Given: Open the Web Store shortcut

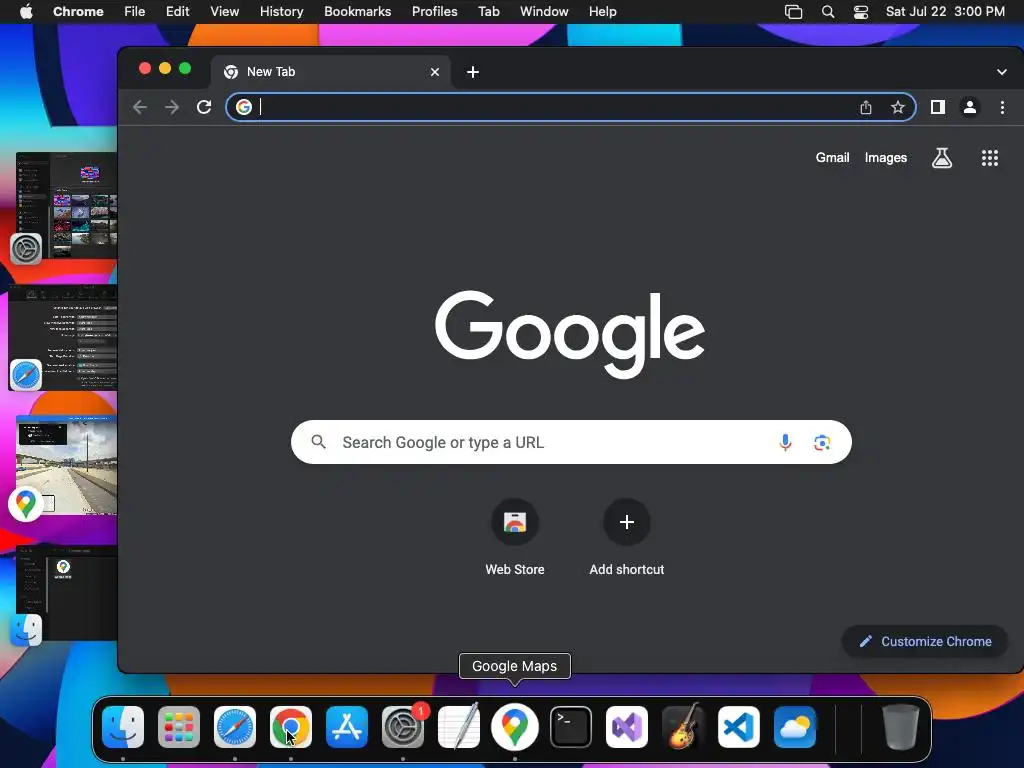Looking at the screenshot, I should 515,537.
